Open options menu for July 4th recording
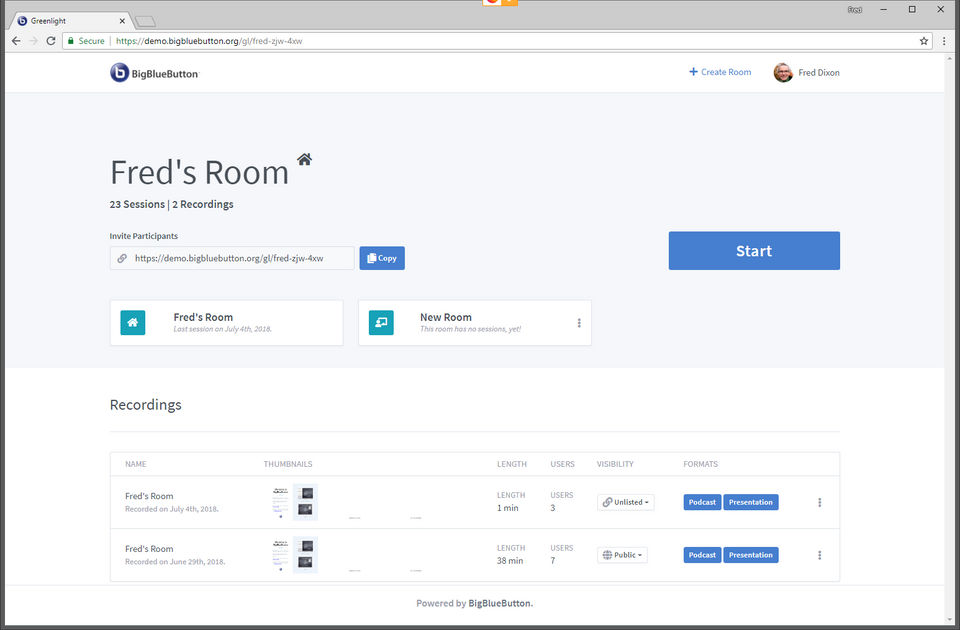 [819, 502]
